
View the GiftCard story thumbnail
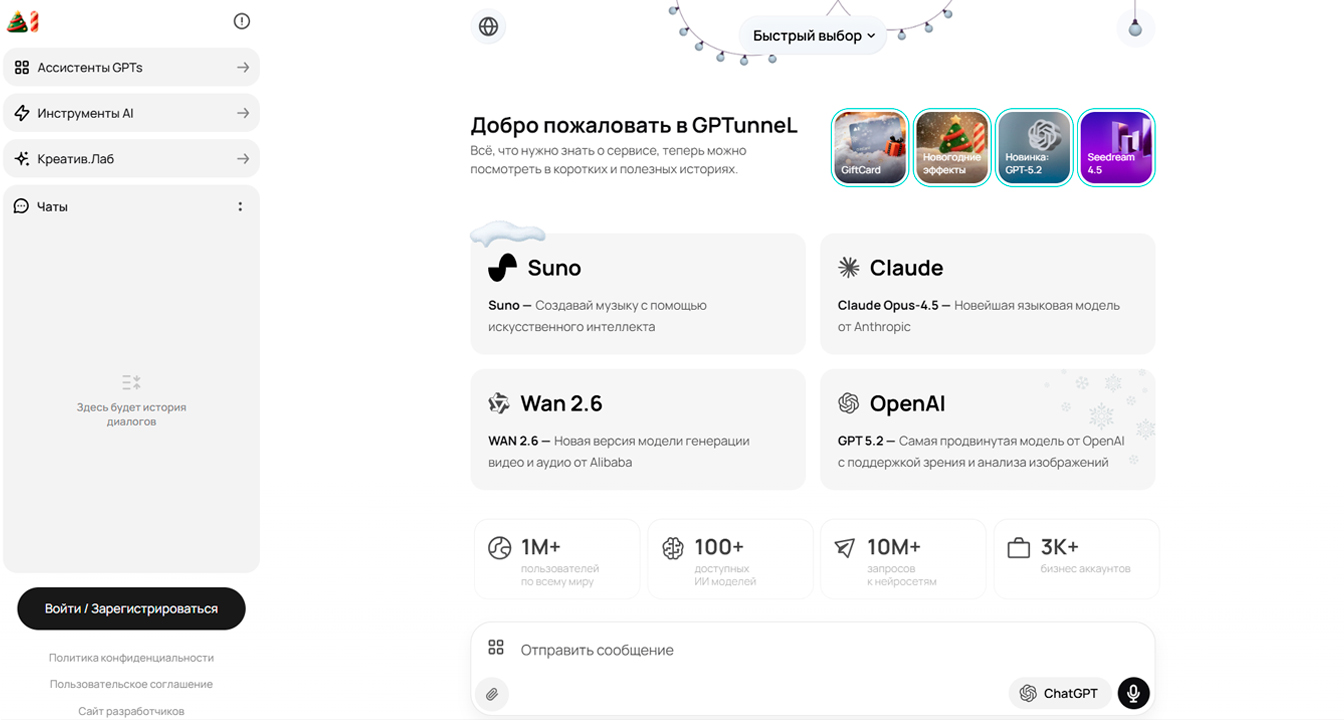click(x=870, y=147)
